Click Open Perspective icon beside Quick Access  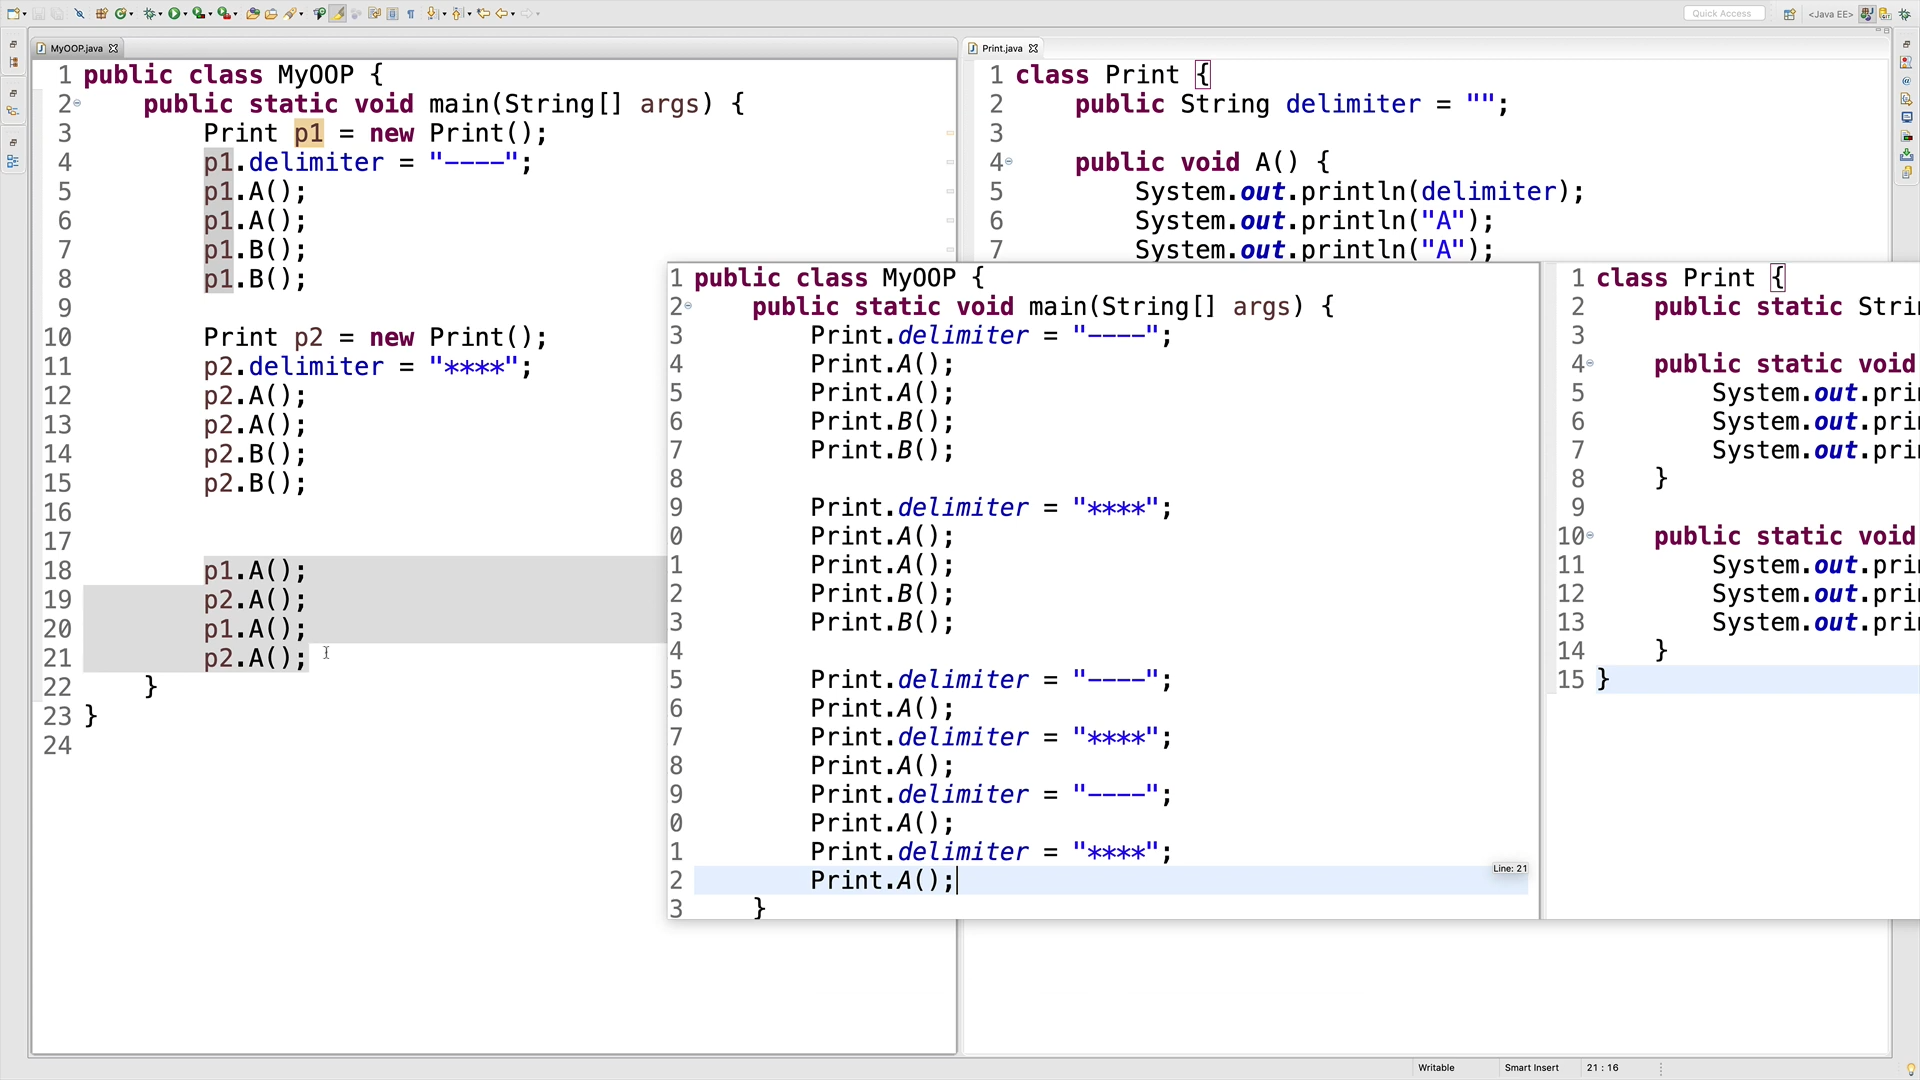(x=1789, y=14)
